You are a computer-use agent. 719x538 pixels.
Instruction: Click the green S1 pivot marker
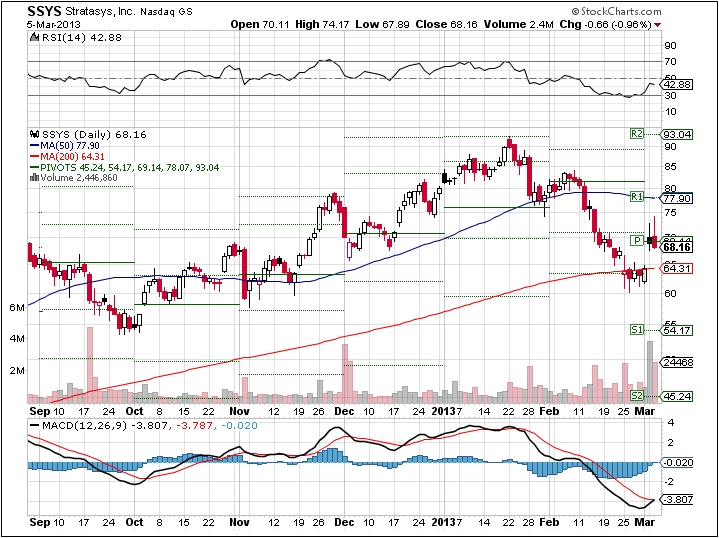point(636,329)
